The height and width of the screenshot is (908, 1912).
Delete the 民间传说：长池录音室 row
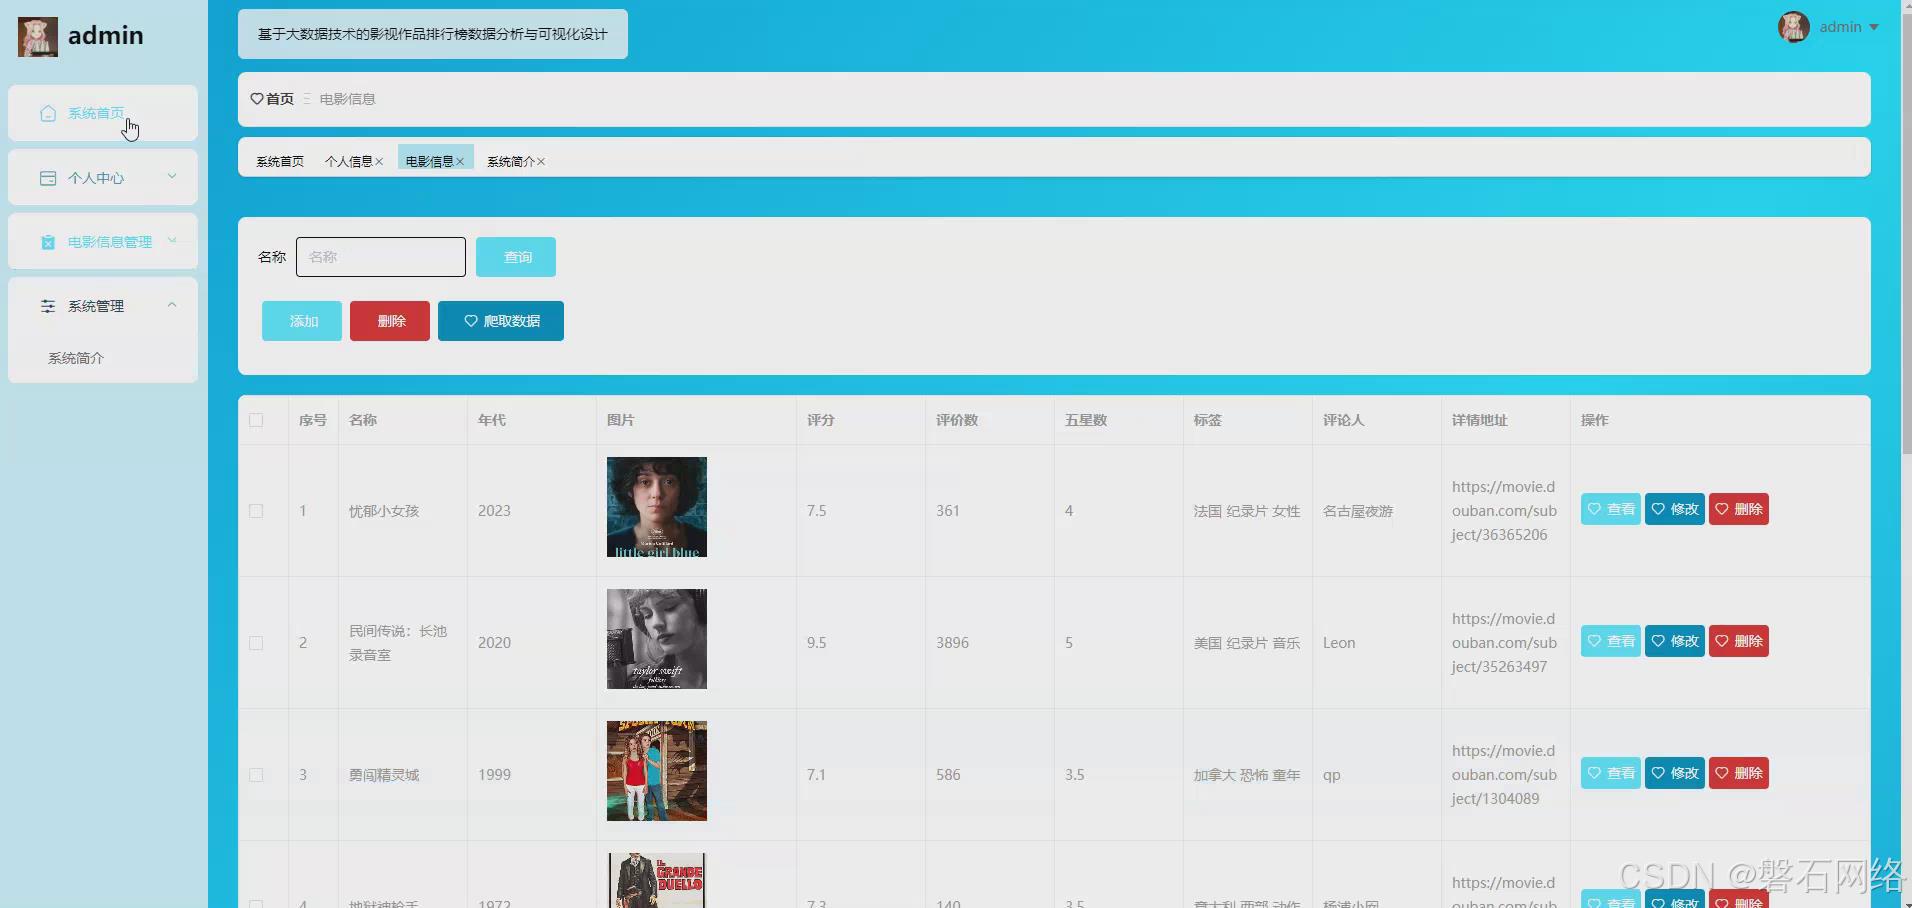(1739, 641)
